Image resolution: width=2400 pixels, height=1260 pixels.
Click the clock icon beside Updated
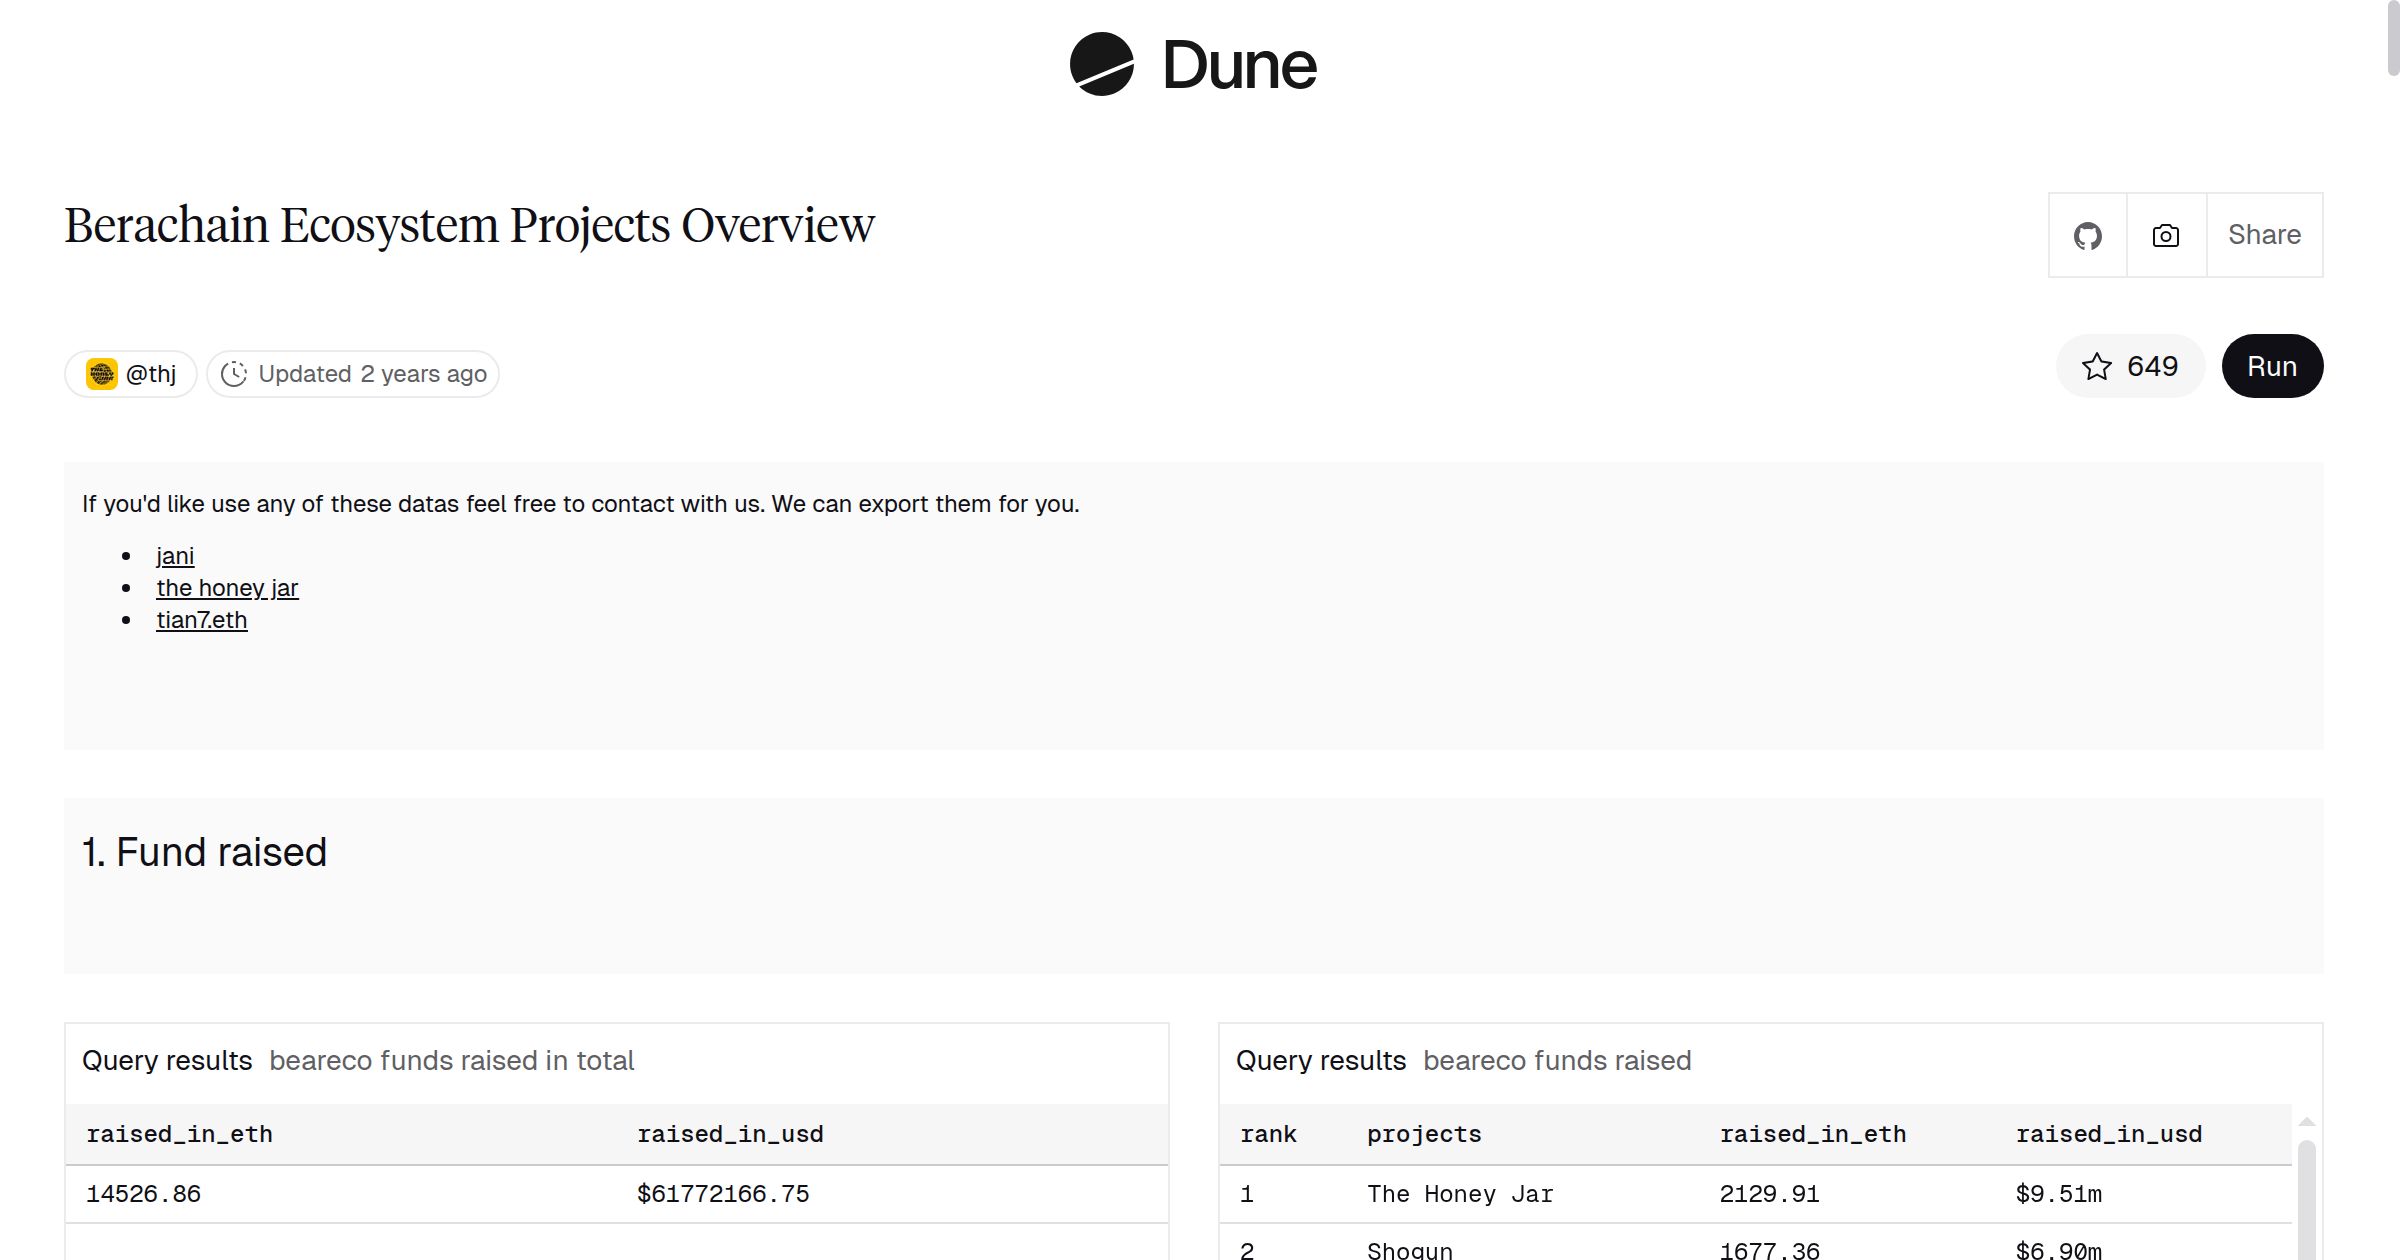click(x=234, y=374)
